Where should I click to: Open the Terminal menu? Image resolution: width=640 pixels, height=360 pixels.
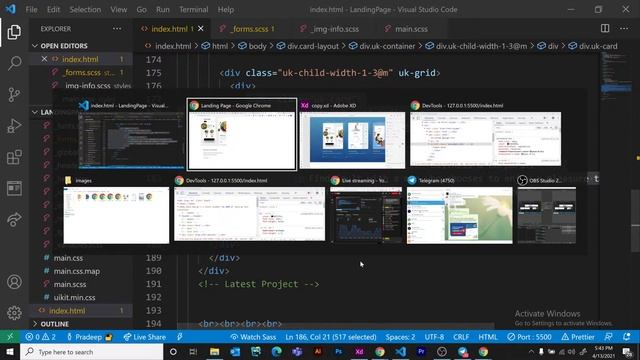pos(193,9)
